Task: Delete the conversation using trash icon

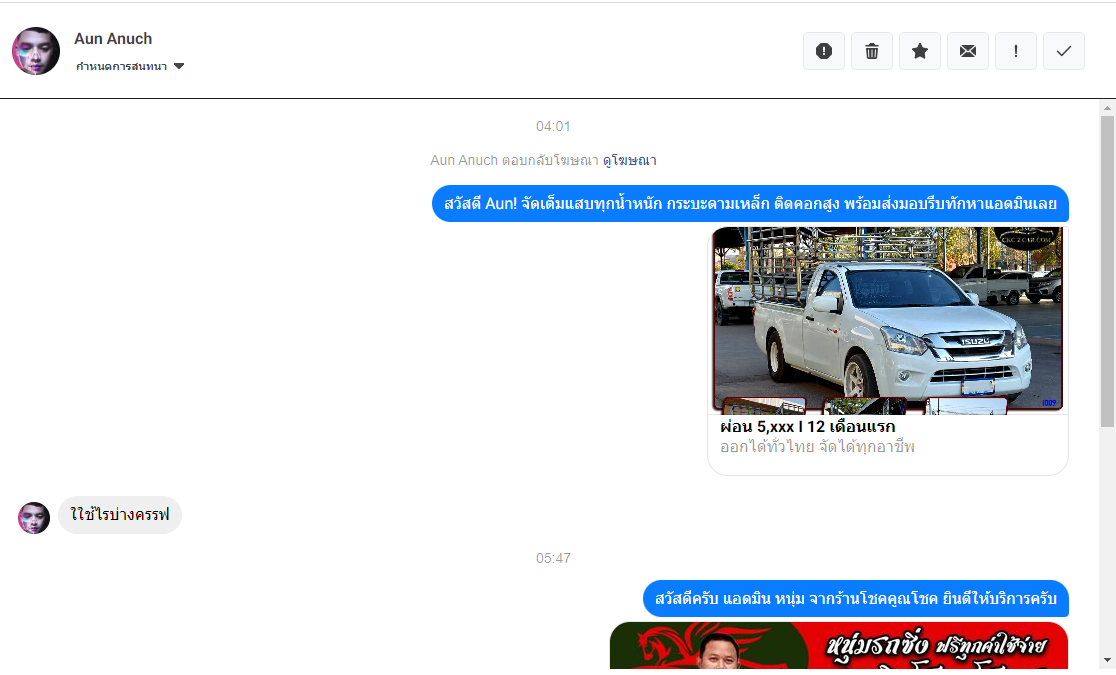Action: (x=872, y=51)
